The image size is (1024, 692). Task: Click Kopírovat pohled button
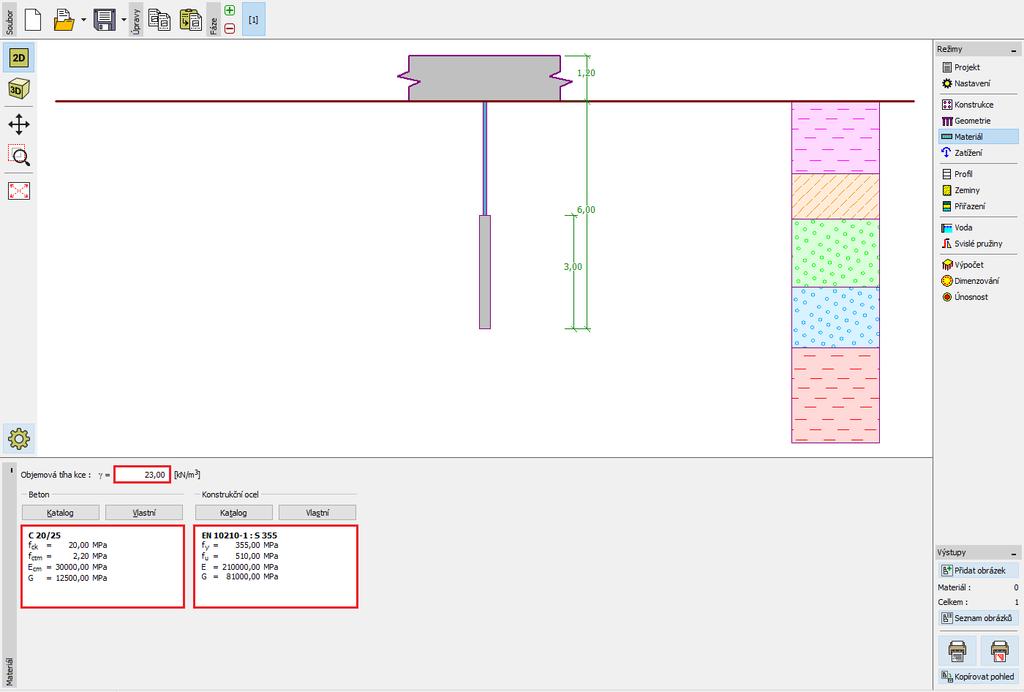click(x=978, y=676)
